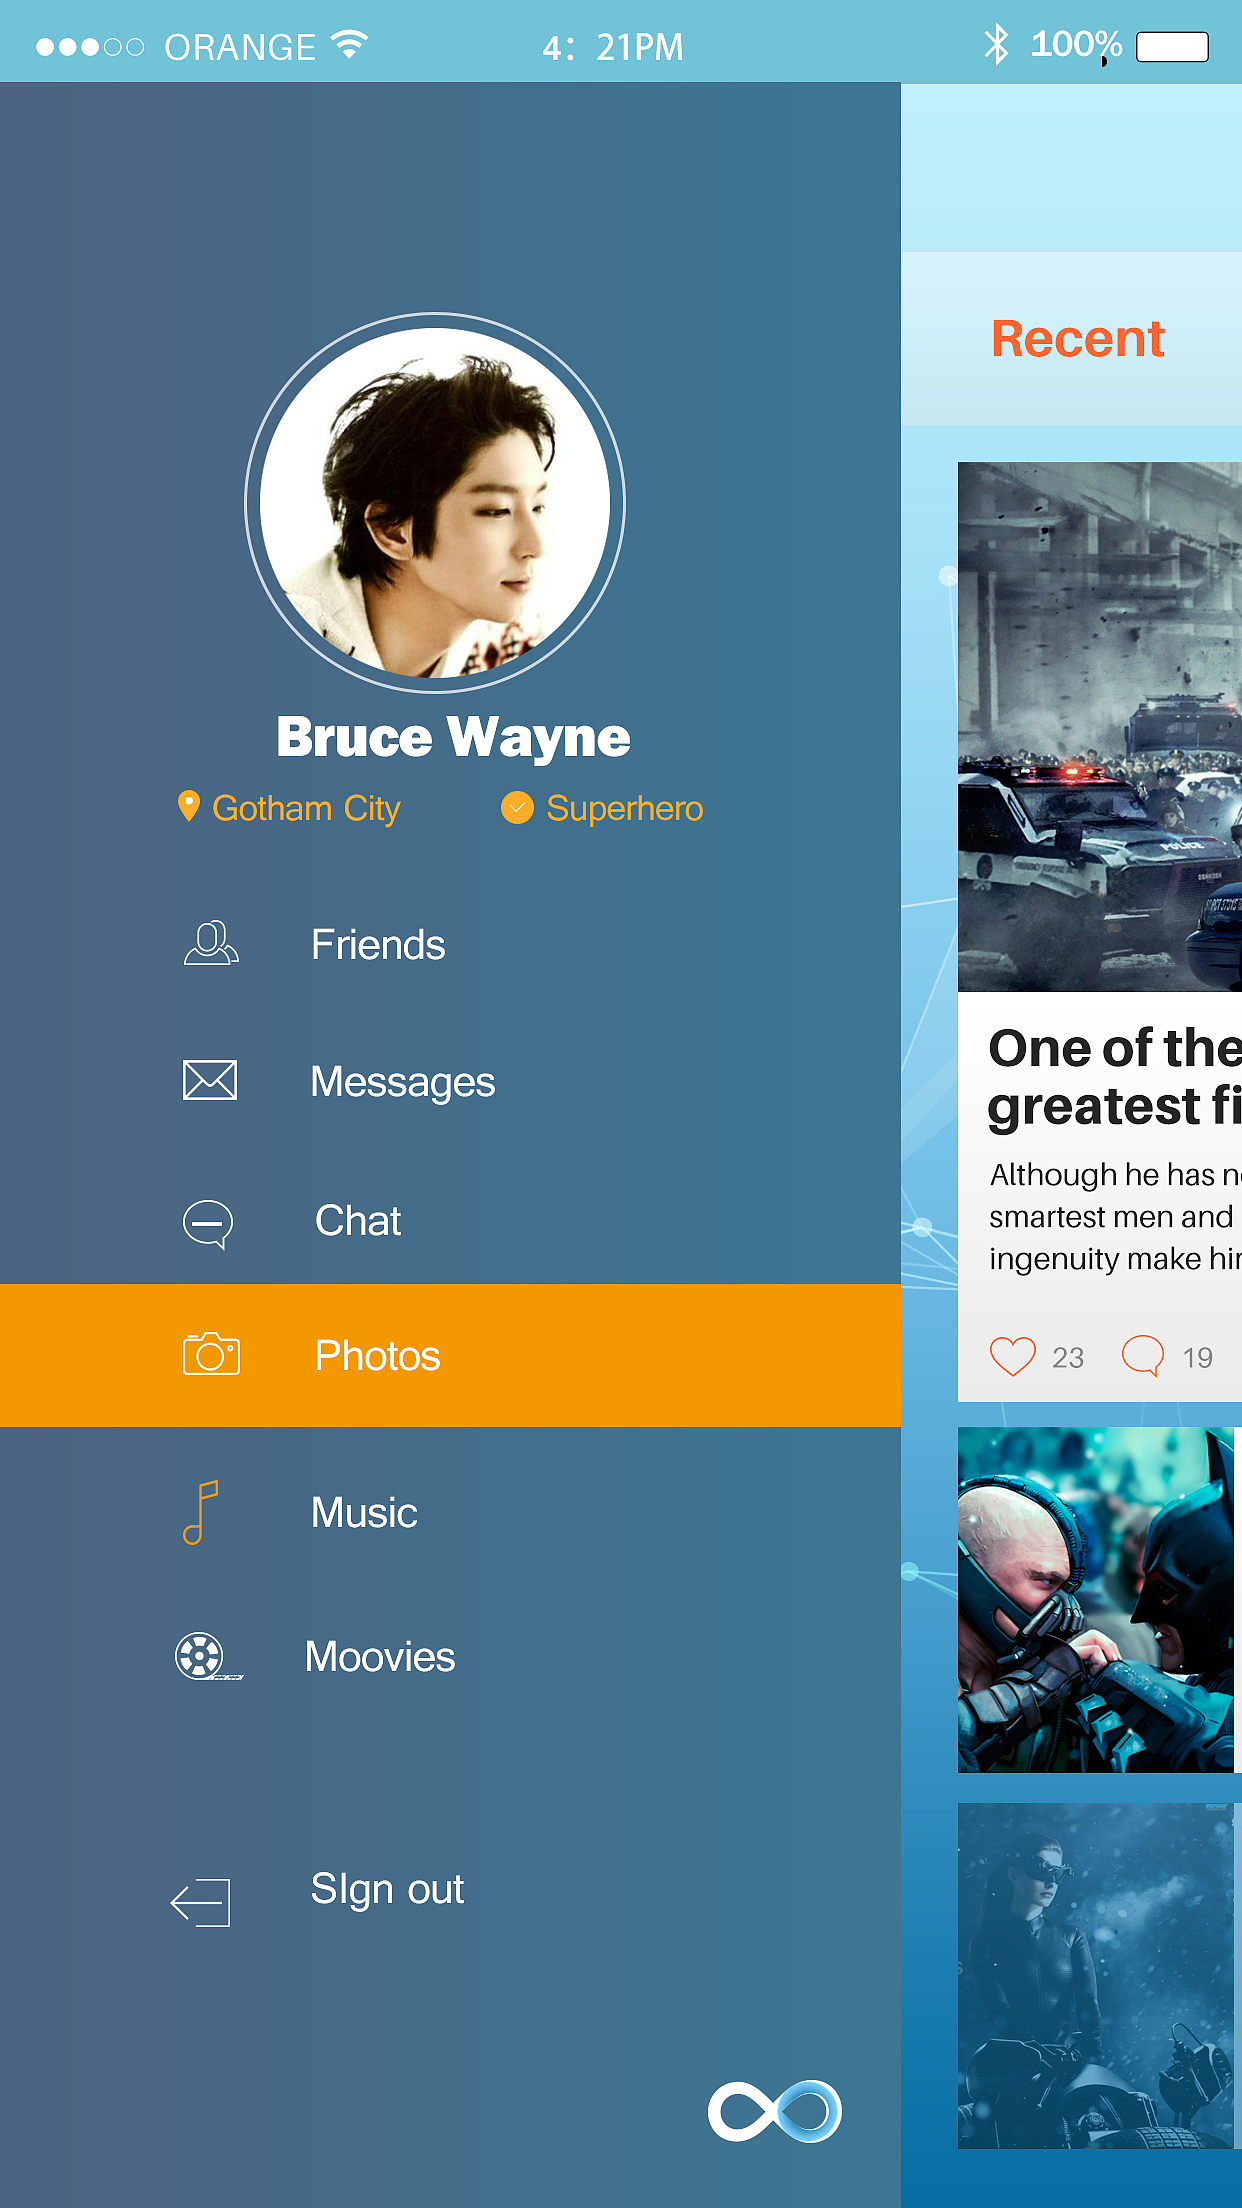Select the highlighted Photos menu item
The width and height of the screenshot is (1242, 2208).
coord(450,1355)
